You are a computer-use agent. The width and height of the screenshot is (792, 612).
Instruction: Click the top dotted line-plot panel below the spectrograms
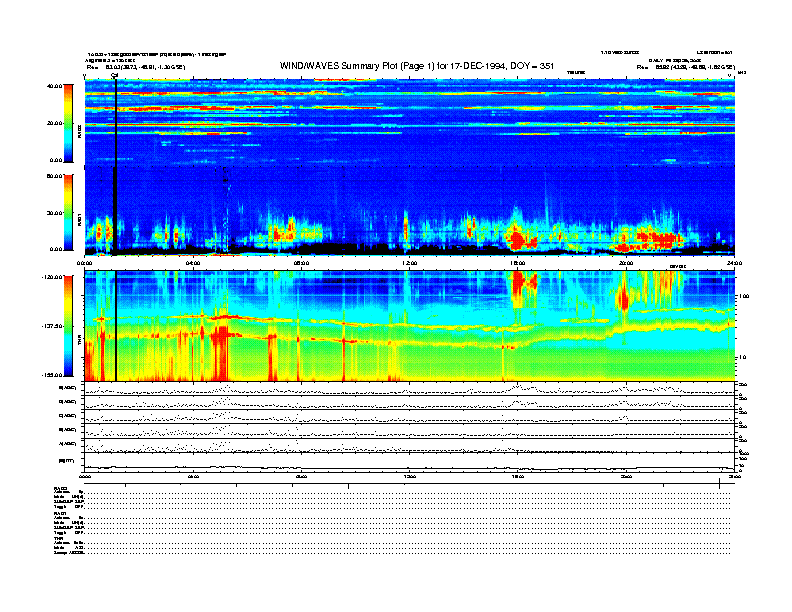(409, 388)
